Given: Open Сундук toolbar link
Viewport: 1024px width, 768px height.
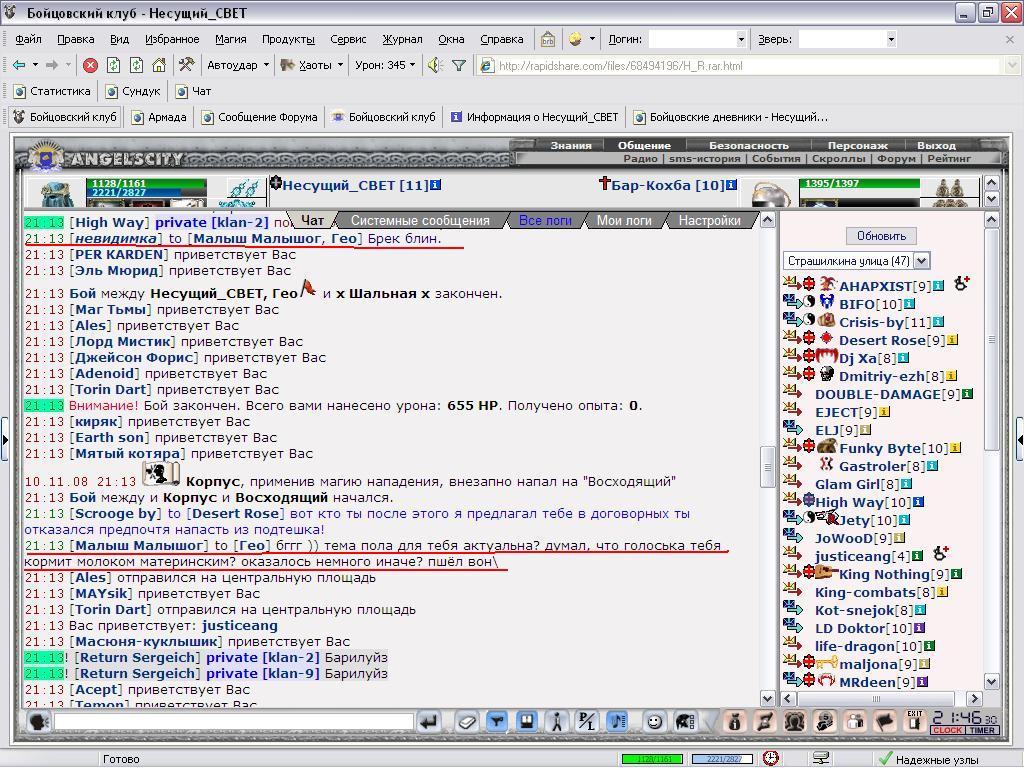Looking at the screenshot, I should 134,91.
